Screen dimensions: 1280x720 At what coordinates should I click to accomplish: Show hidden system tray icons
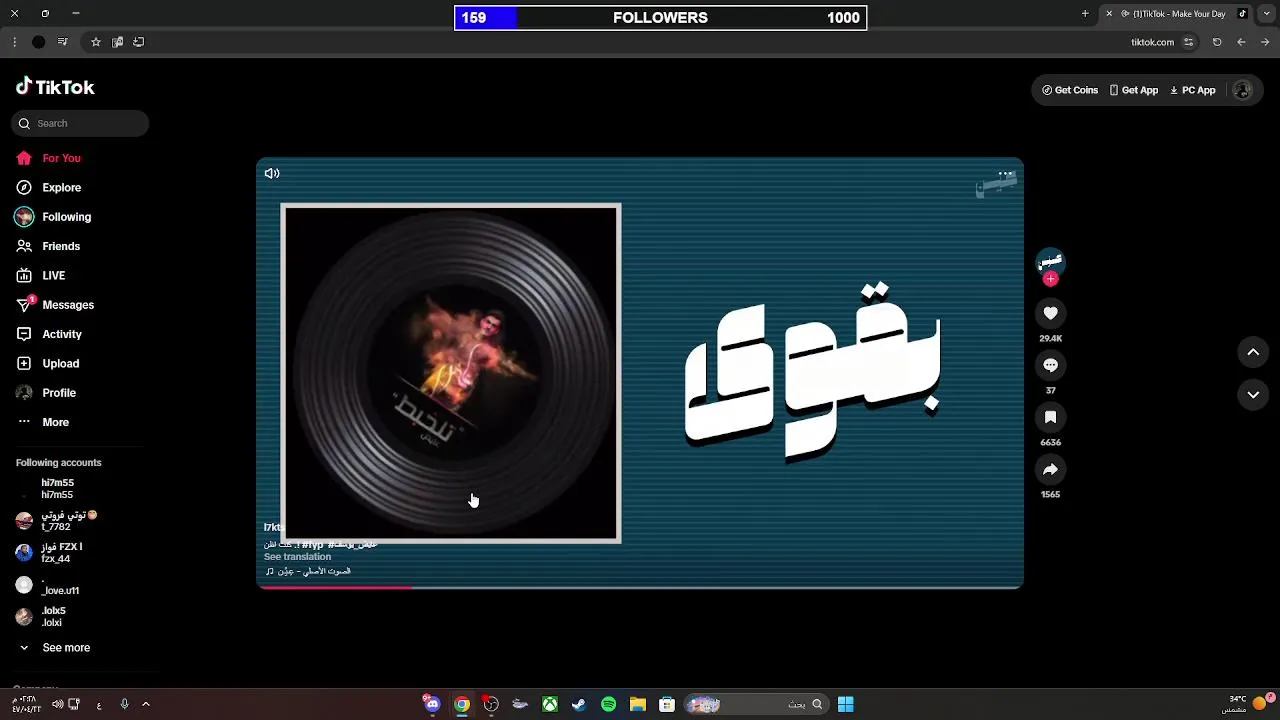point(145,704)
